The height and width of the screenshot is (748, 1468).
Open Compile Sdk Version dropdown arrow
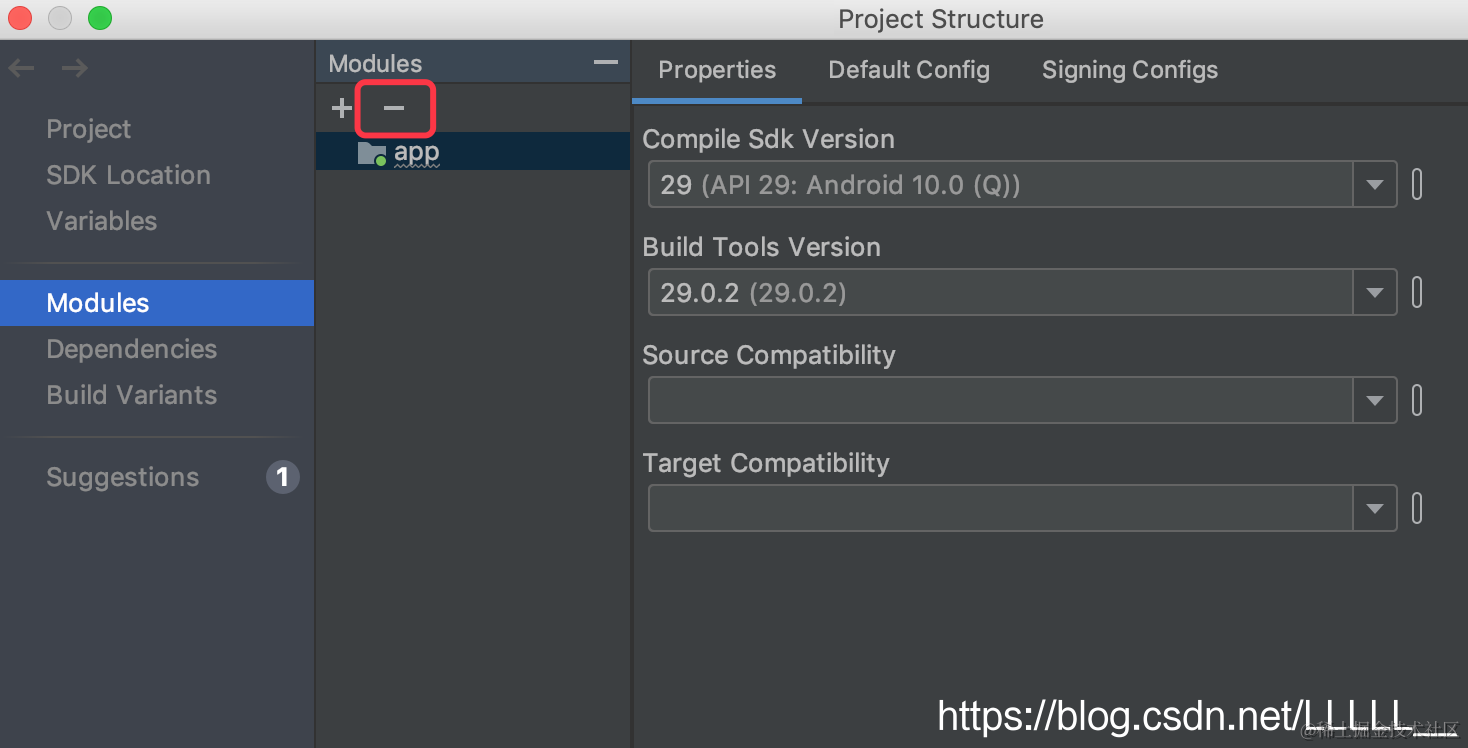click(x=1375, y=185)
